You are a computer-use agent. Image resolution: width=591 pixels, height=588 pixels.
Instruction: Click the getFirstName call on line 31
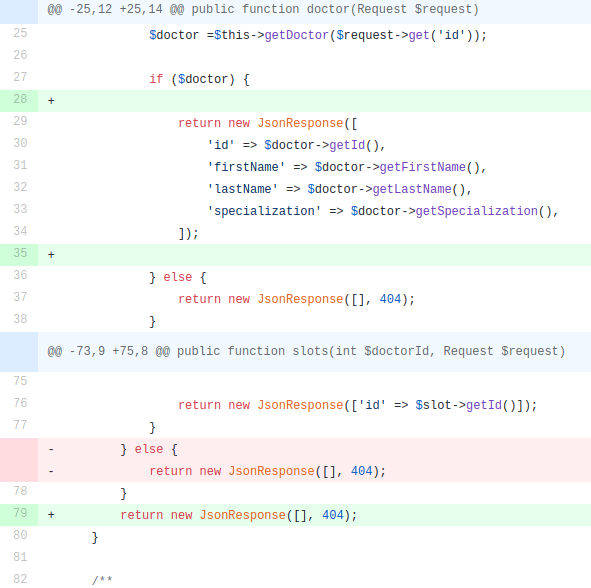click(x=423, y=167)
